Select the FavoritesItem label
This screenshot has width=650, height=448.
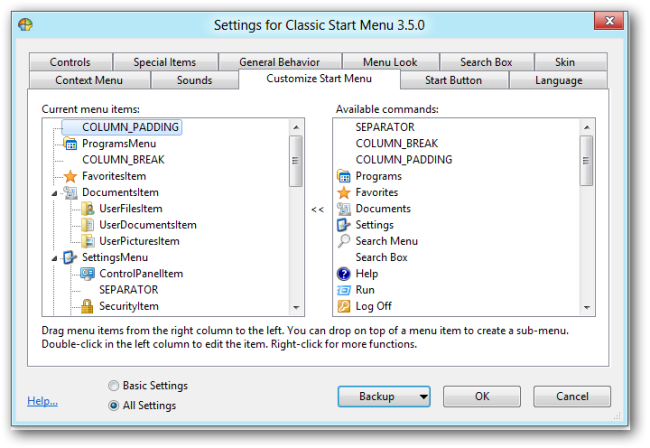[114, 176]
